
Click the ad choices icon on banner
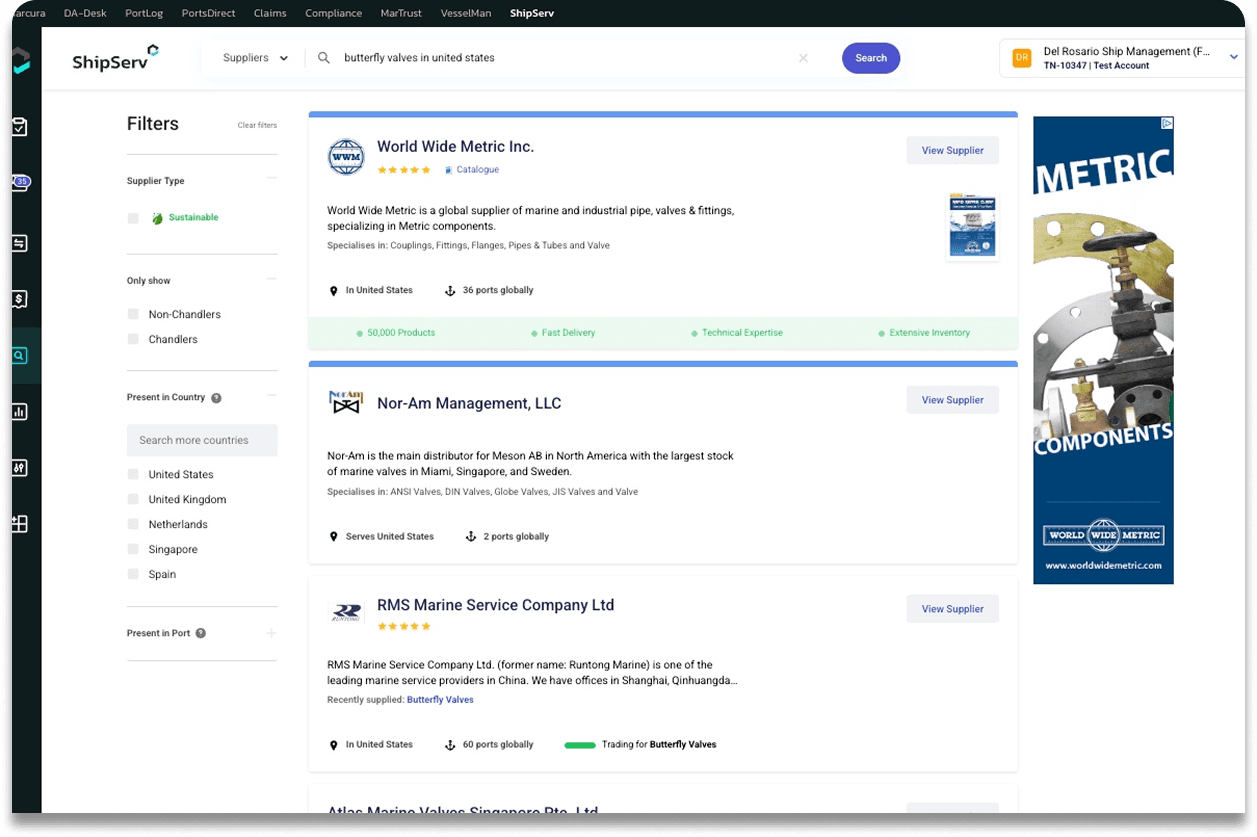pos(1166,123)
